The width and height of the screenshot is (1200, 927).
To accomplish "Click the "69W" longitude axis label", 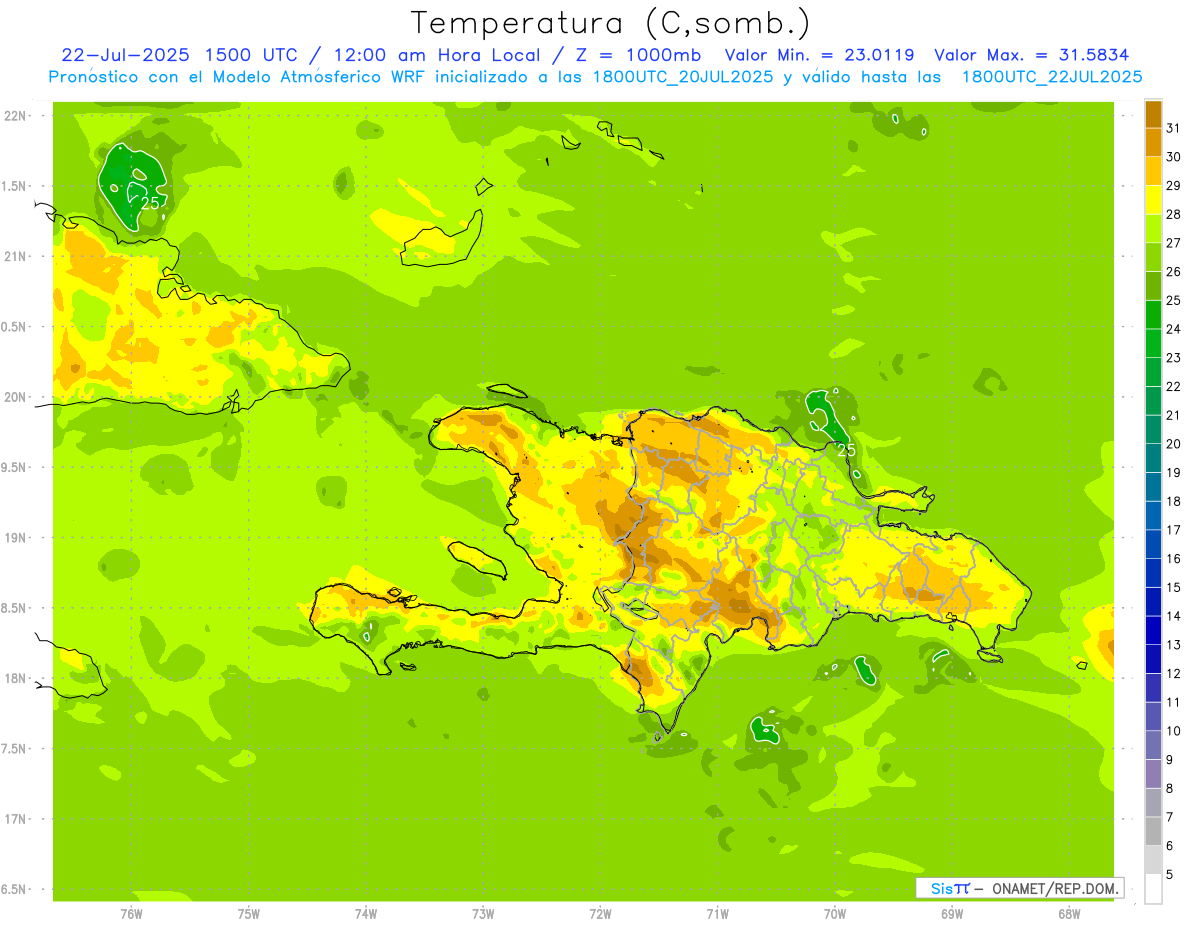I will [952, 914].
